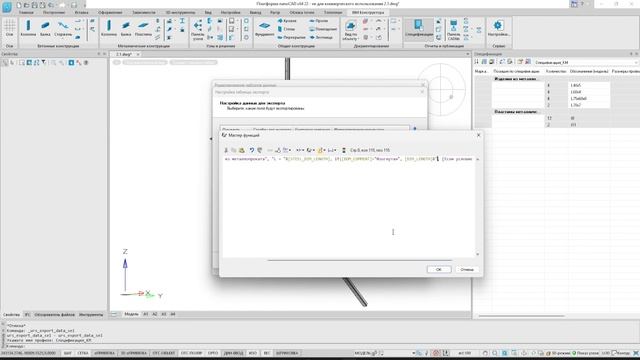Click undo icon in Мастер функций toolbar
Image resolution: width=640 pixels, height=360 pixels.
tap(251, 150)
